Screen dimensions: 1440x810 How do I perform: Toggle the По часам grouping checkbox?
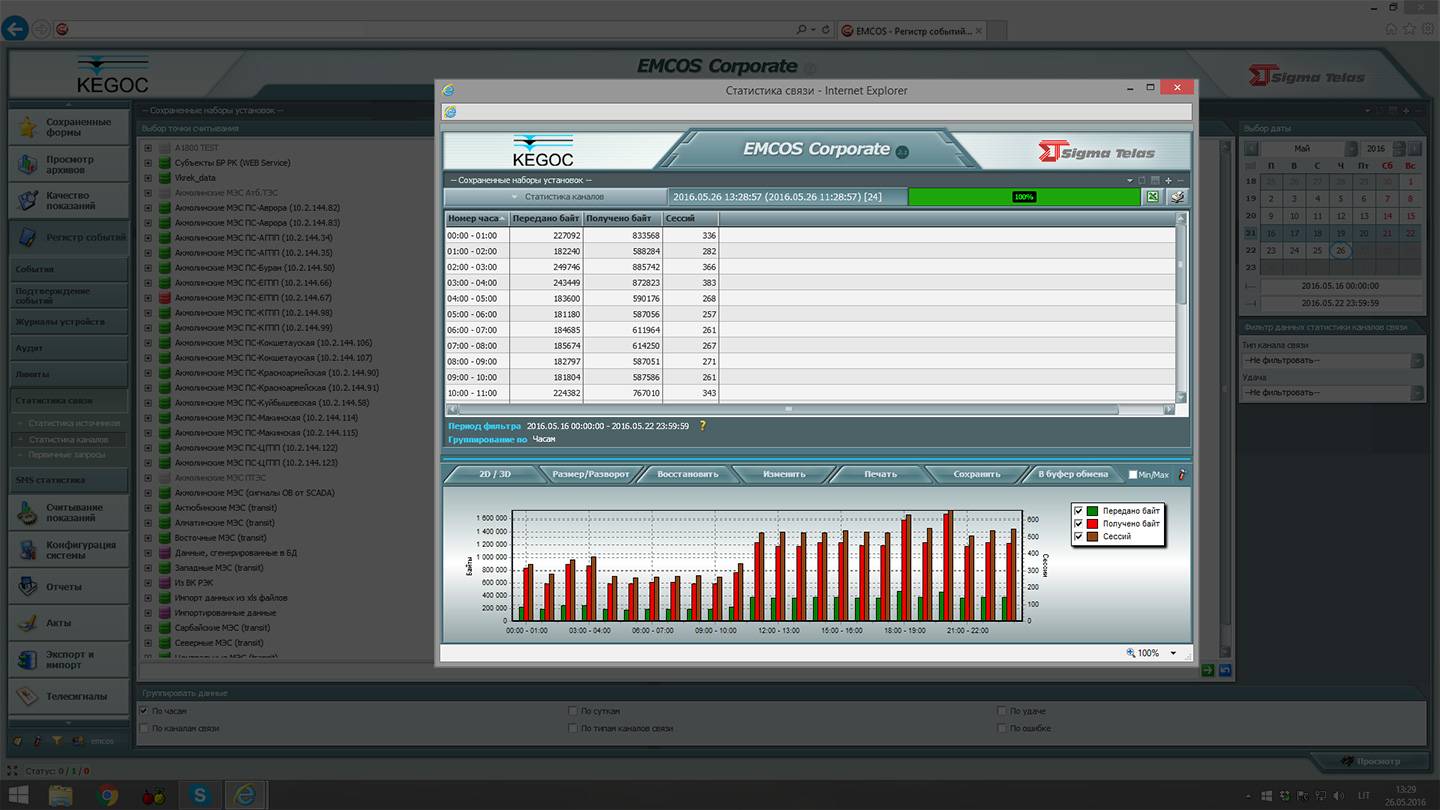point(144,711)
